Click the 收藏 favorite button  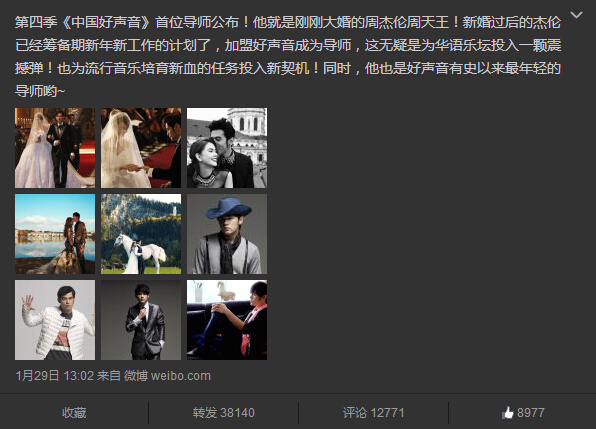pos(74,413)
